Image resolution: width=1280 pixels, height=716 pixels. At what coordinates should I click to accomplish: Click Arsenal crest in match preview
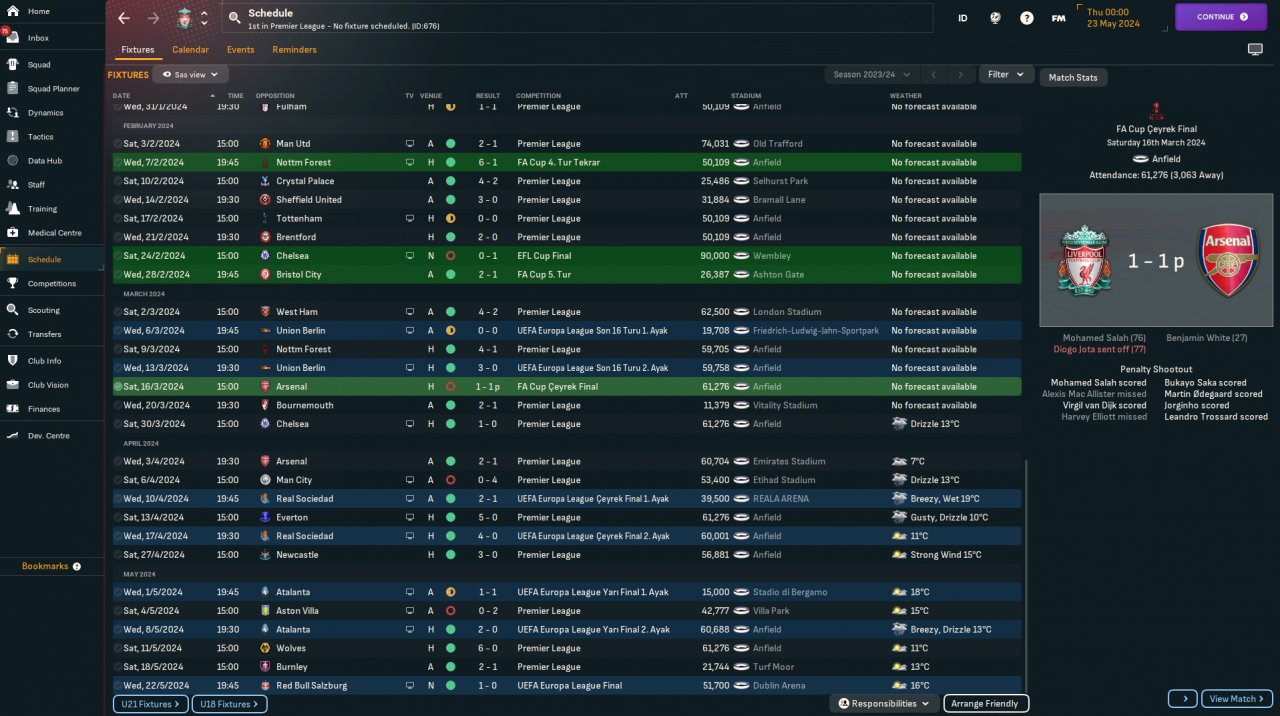1228,261
